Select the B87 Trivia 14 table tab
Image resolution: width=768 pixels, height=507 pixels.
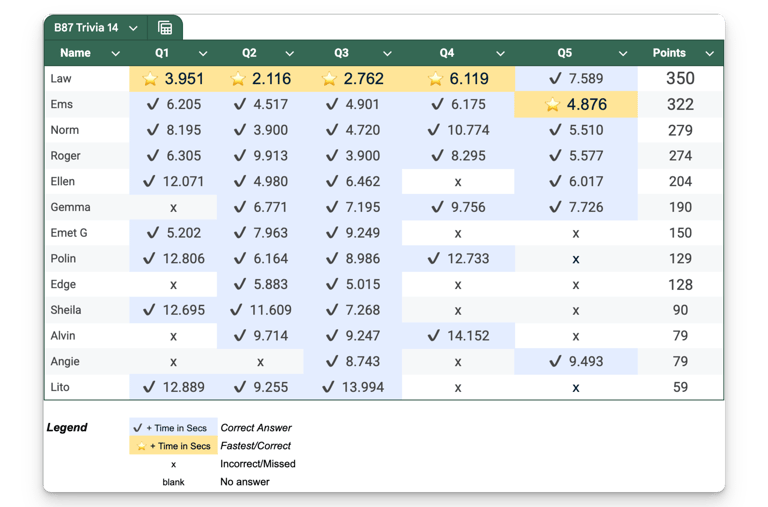88,28
